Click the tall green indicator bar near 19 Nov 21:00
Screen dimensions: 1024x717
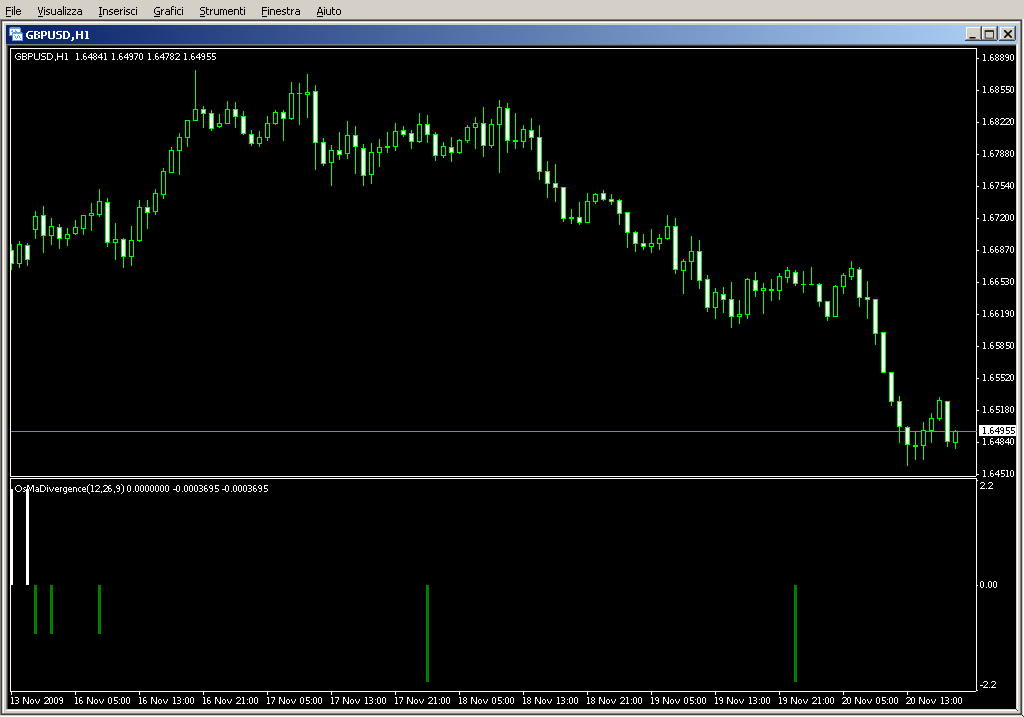tap(795, 632)
